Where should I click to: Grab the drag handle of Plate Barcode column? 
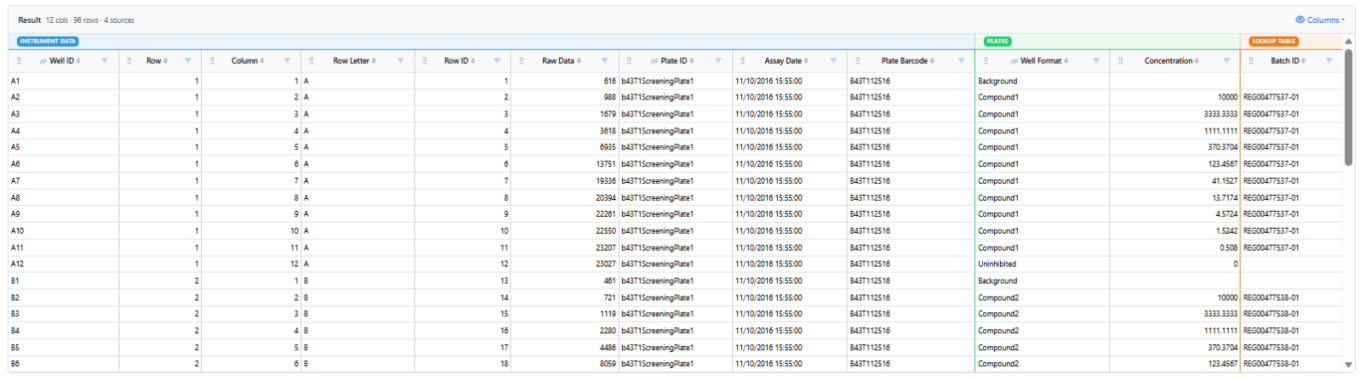(x=859, y=61)
